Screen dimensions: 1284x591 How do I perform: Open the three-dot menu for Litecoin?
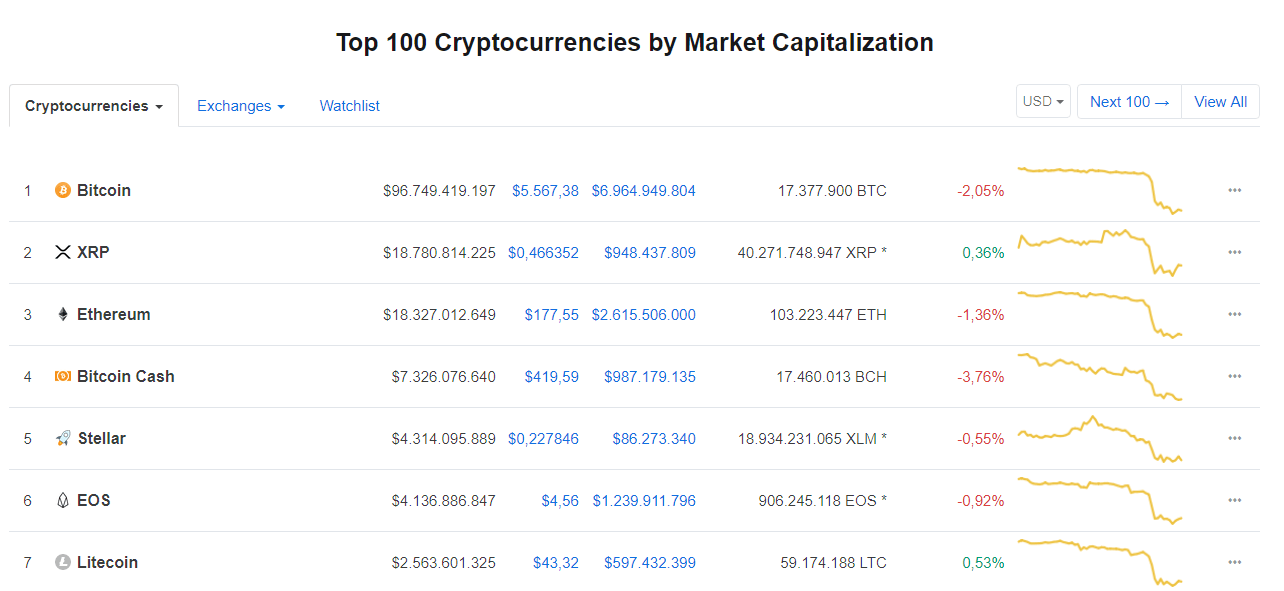[1235, 562]
